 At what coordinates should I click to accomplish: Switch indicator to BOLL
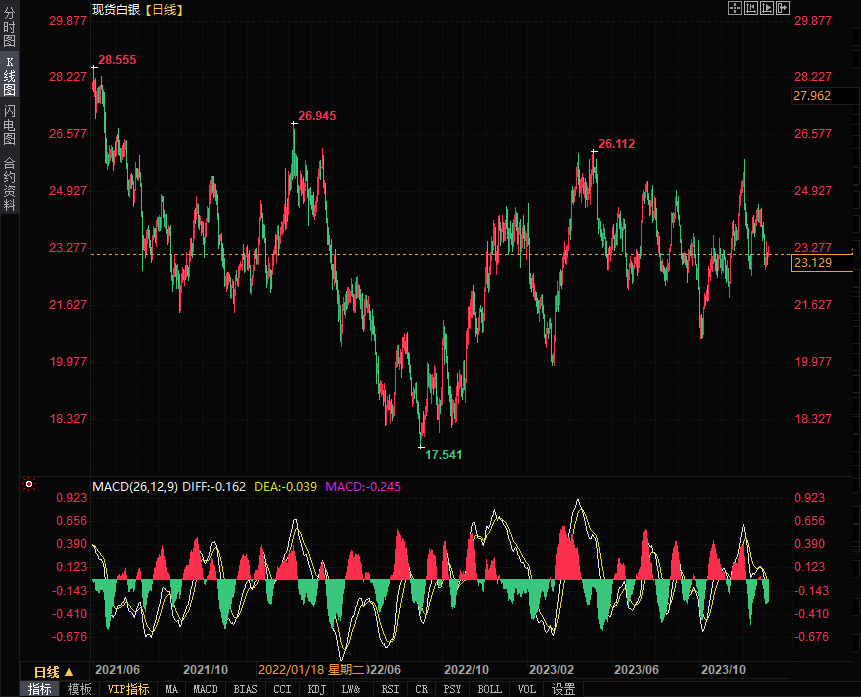[x=489, y=689]
